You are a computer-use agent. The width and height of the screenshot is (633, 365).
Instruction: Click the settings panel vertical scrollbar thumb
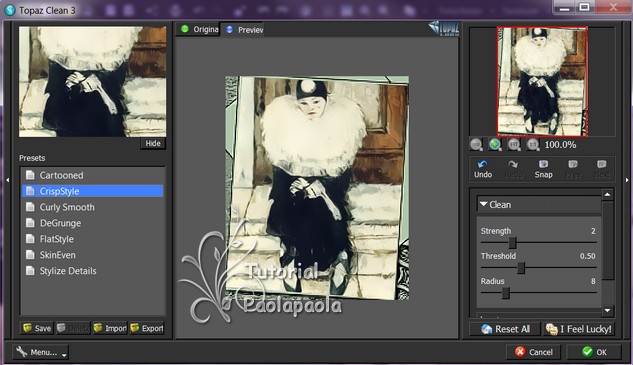click(608, 240)
